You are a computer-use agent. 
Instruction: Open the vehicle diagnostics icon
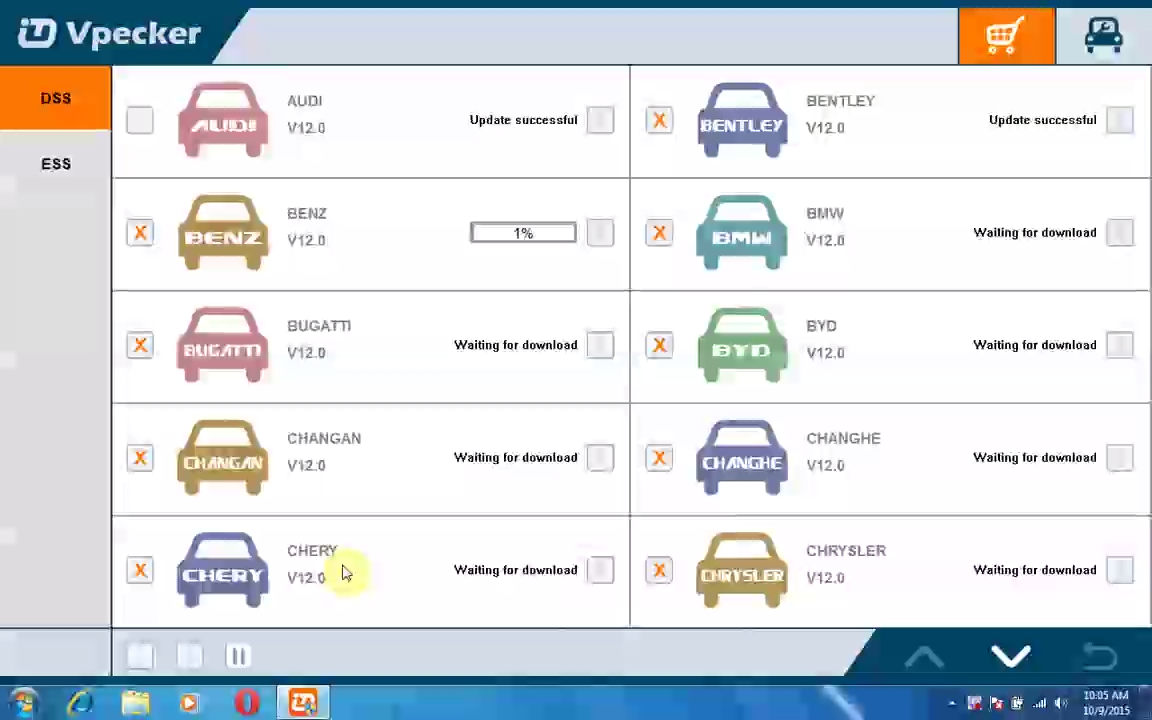click(1104, 35)
